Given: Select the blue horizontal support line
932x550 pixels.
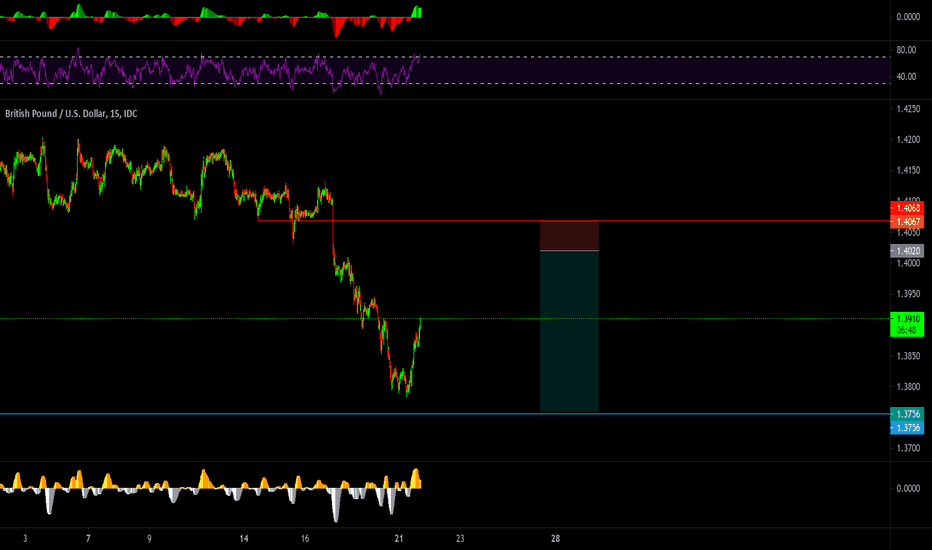Looking at the screenshot, I should tap(445, 414).
